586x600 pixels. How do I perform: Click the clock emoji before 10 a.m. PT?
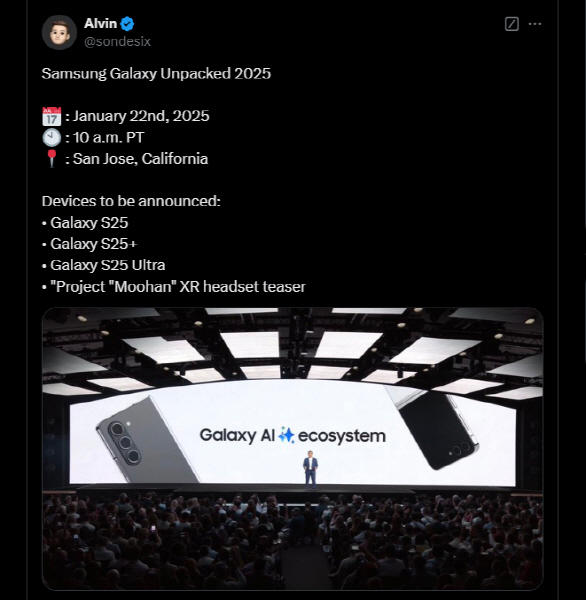[x=51, y=138]
